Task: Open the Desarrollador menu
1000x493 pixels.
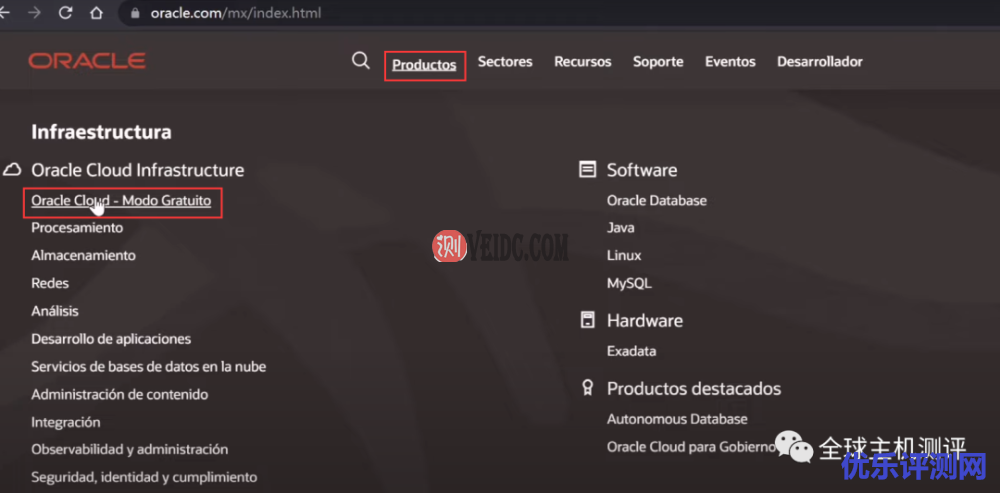Action: tap(820, 62)
